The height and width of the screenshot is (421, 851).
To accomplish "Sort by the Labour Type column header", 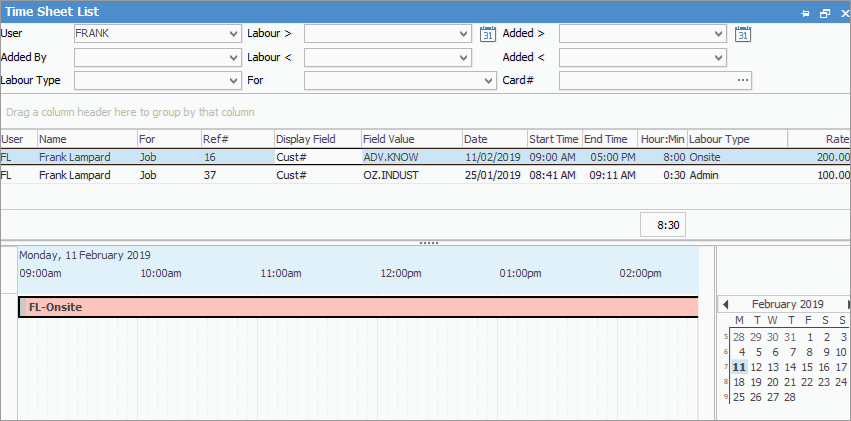I will pos(738,139).
